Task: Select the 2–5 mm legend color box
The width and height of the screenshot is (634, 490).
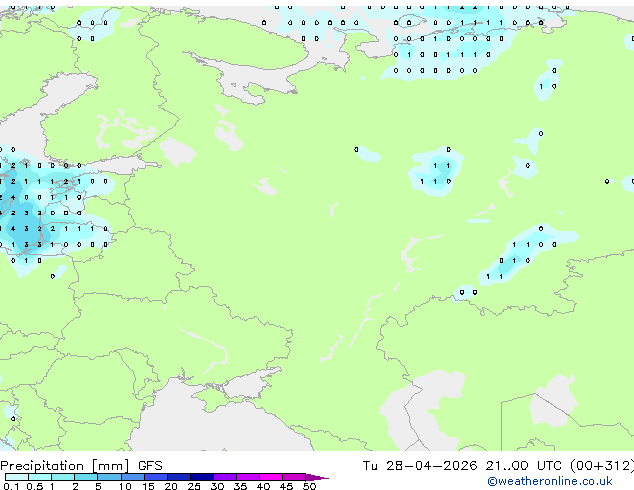Action: pyautogui.click(x=86, y=477)
